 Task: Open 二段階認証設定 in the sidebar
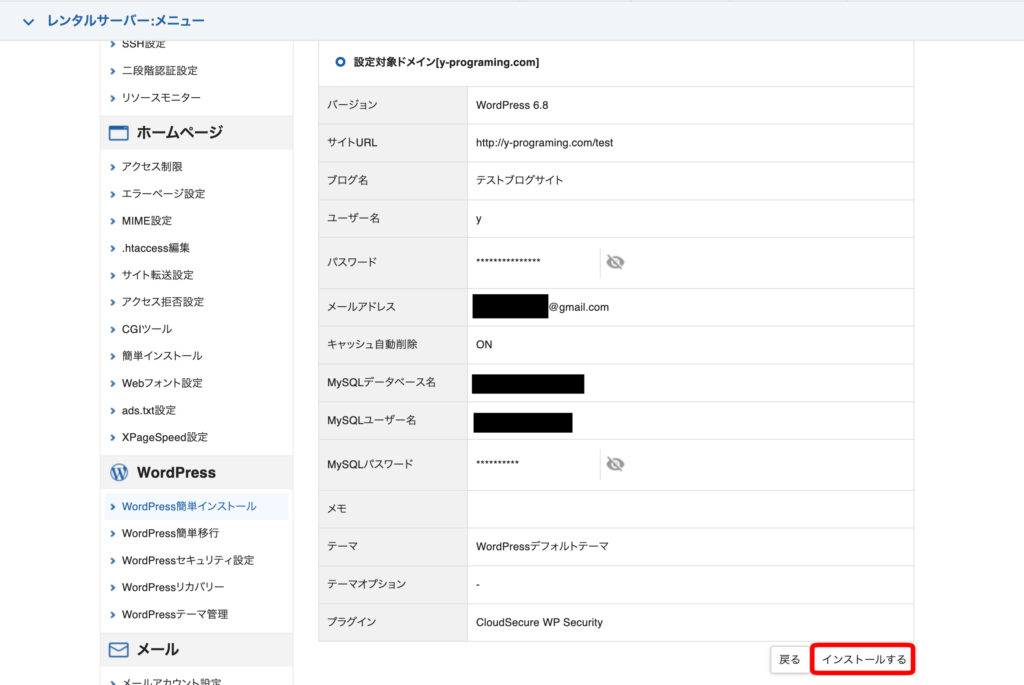[x=159, y=71]
